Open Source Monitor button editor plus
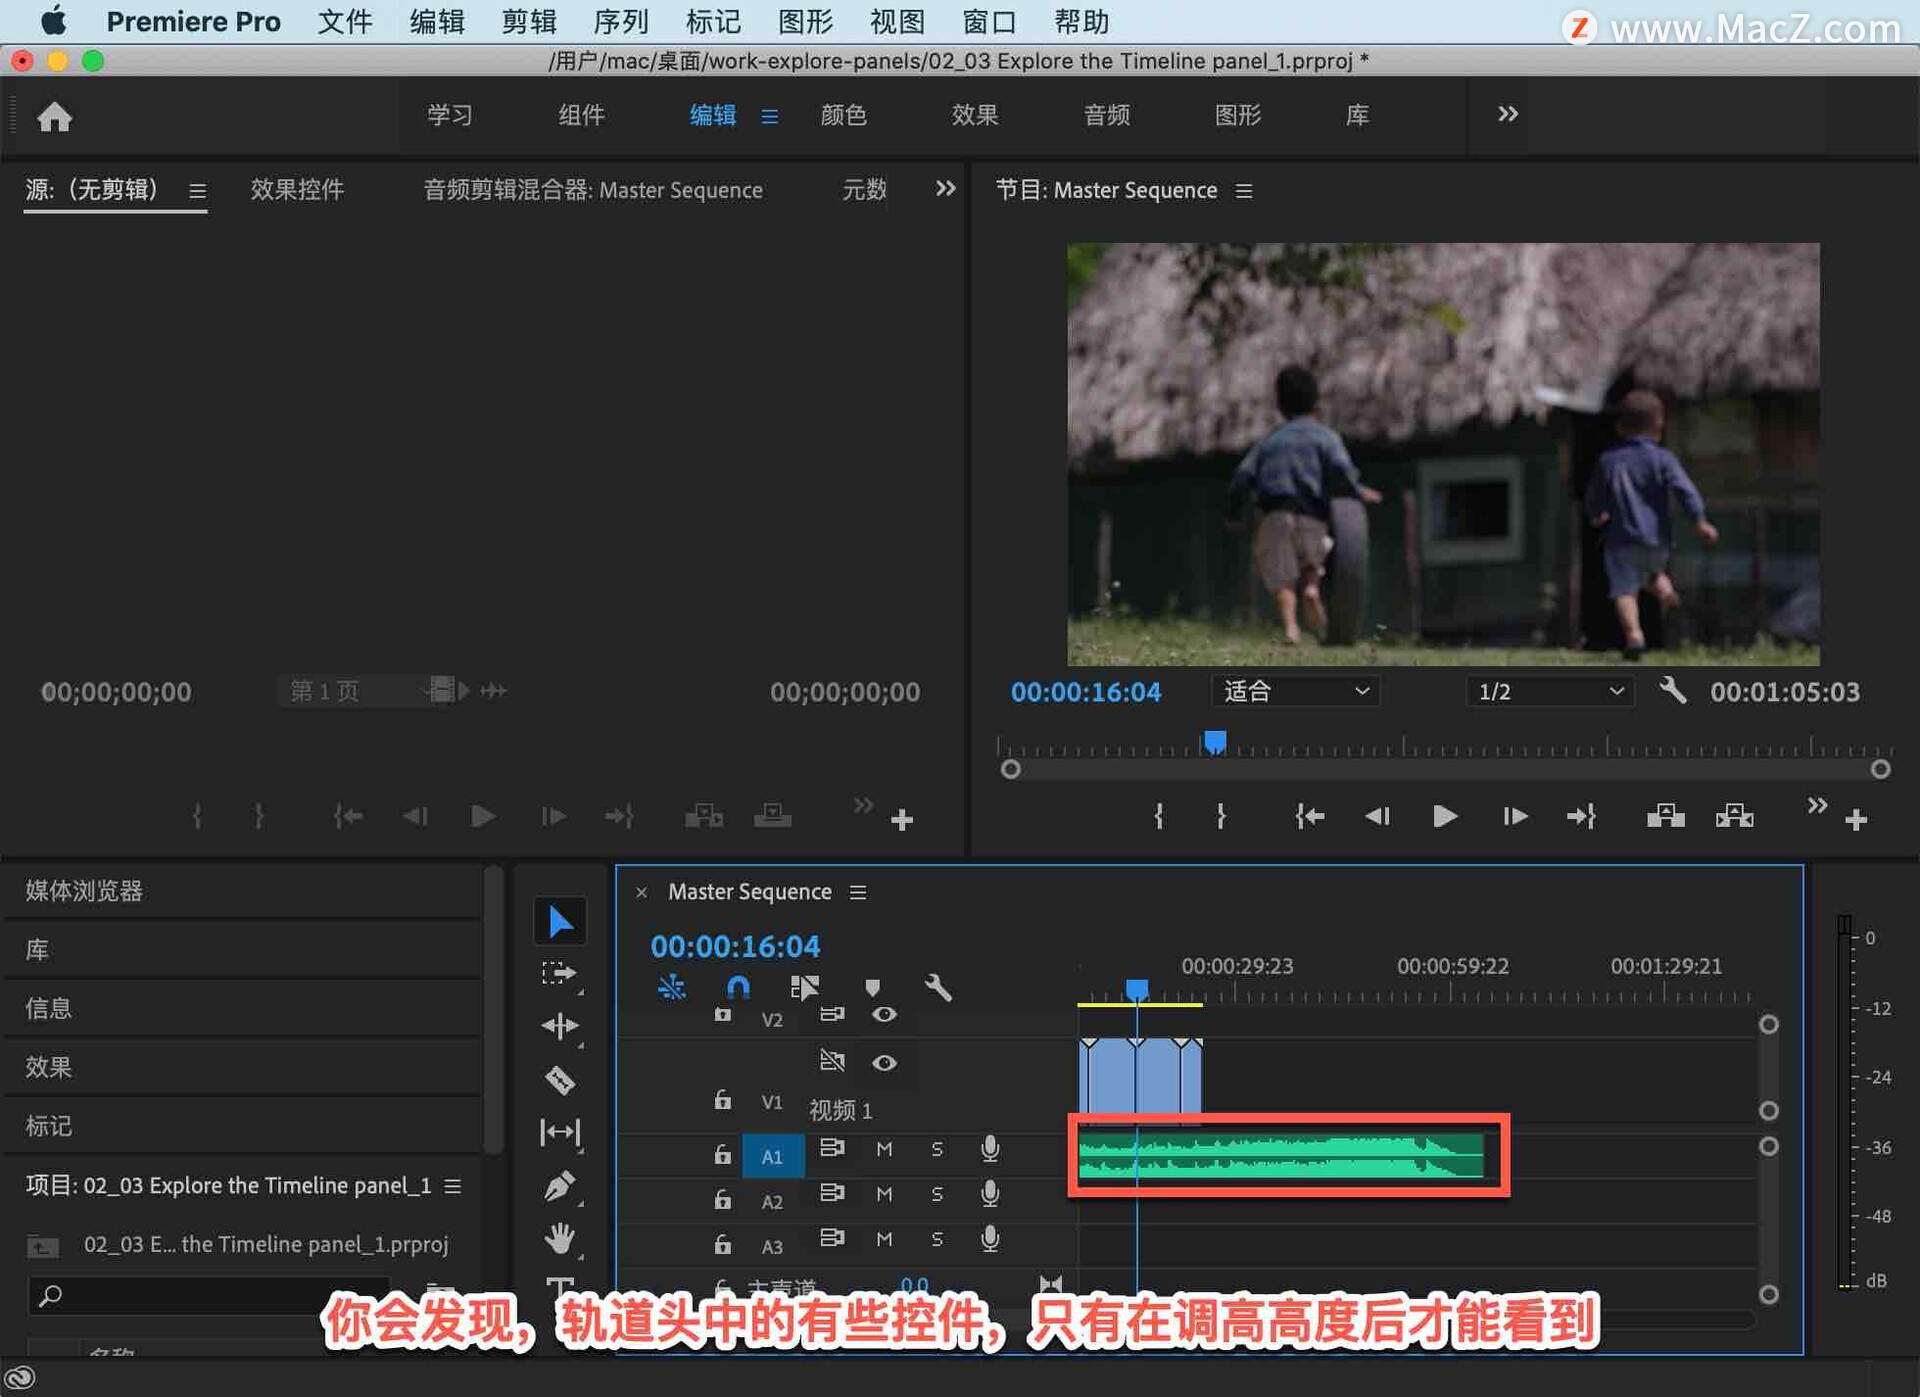The width and height of the screenshot is (1920, 1397). coord(902,820)
